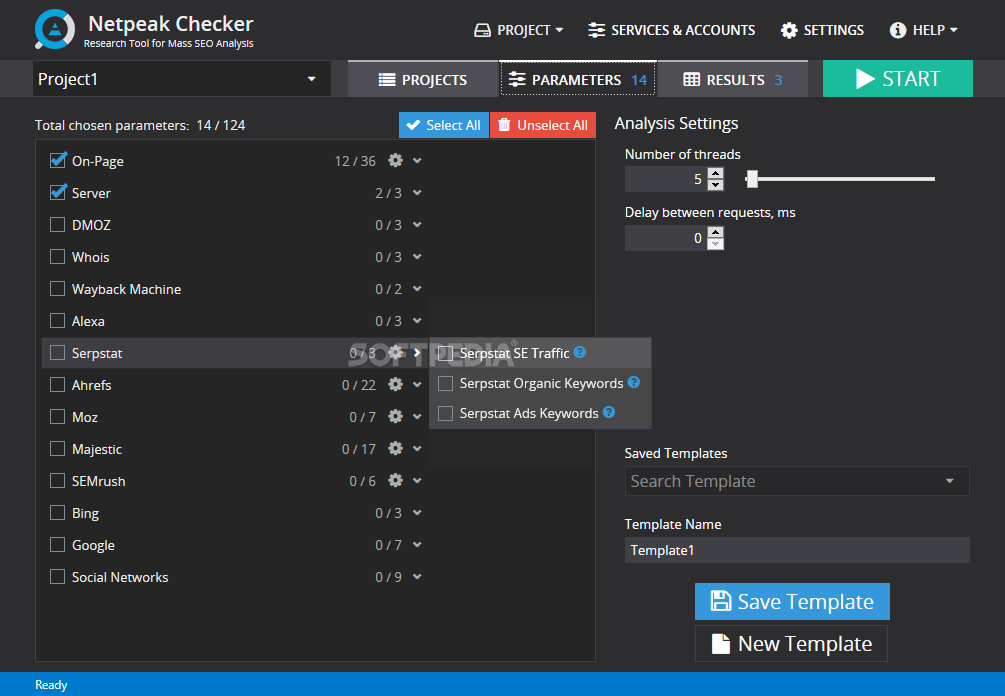Screen dimensions: 1005x696
Task: Increase number of threads with up arrow
Action: click(x=716, y=173)
